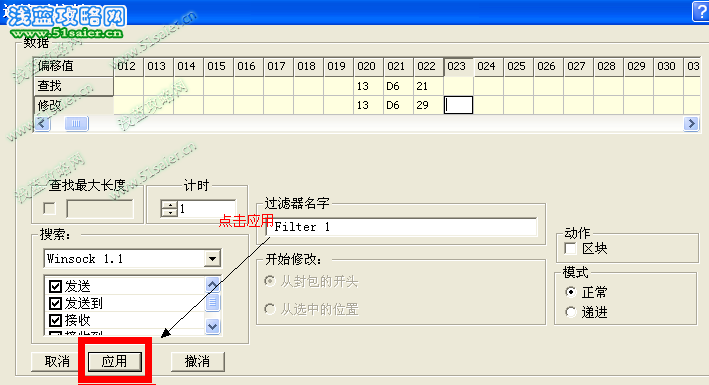The image size is (709, 385).
Task: Uncheck the 发送 checkbox
Action: point(55,286)
